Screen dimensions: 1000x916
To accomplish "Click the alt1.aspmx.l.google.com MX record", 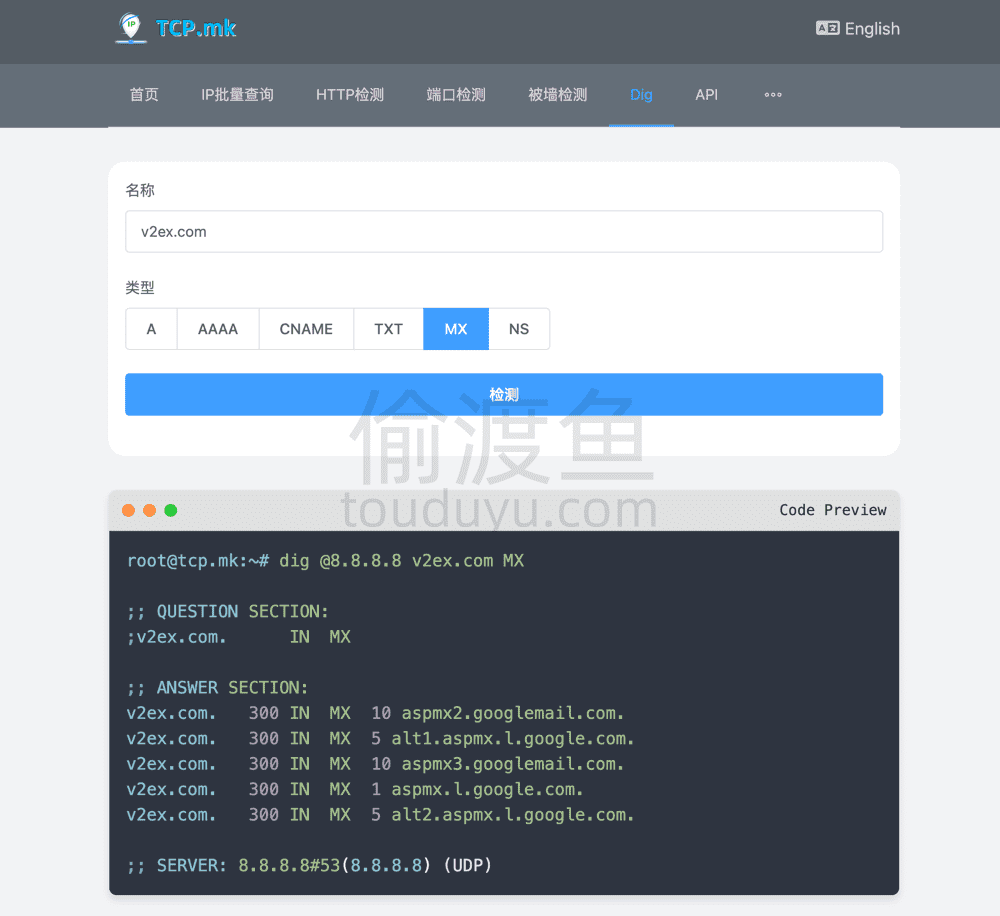I will 380,739.
